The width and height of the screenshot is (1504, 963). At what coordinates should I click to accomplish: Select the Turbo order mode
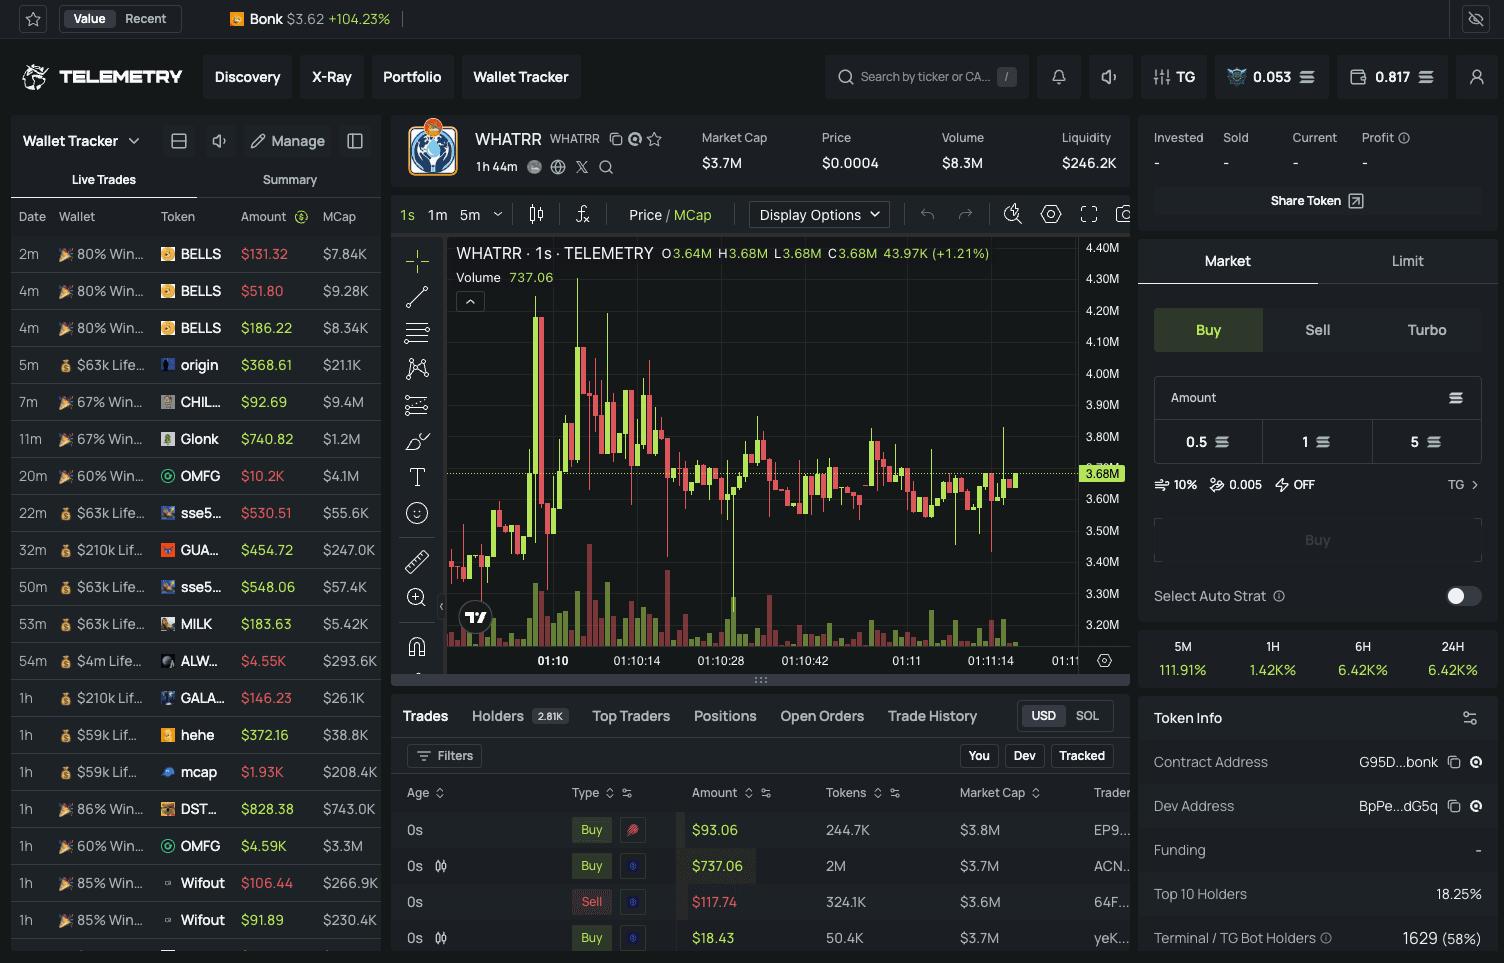pyautogui.click(x=1427, y=330)
